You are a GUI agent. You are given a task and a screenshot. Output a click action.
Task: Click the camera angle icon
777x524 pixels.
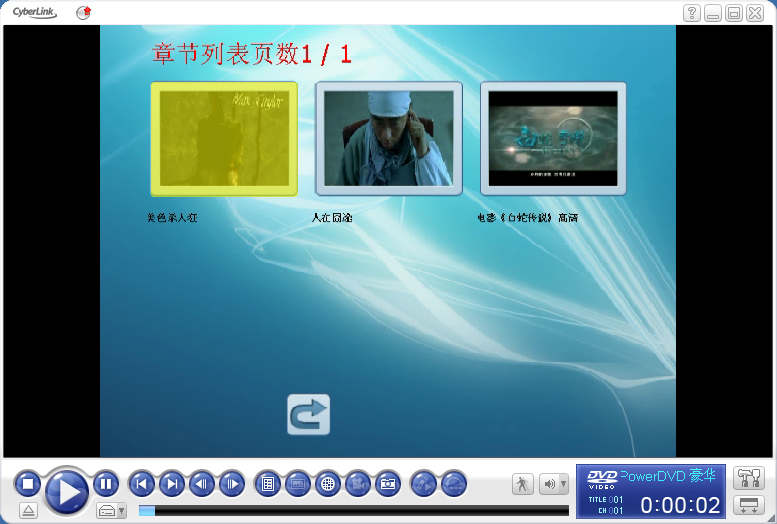(358, 484)
